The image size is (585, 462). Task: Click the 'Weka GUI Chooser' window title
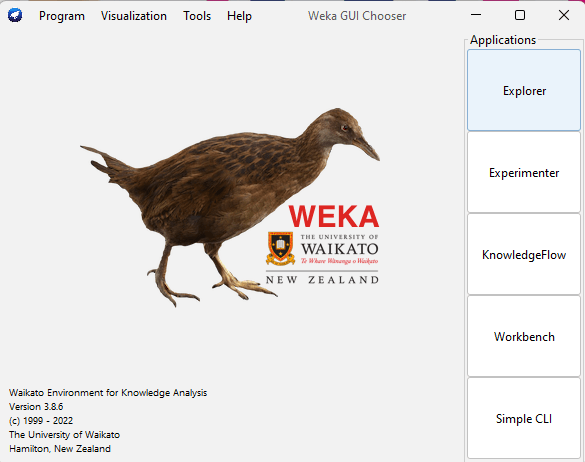coord(357,16)
